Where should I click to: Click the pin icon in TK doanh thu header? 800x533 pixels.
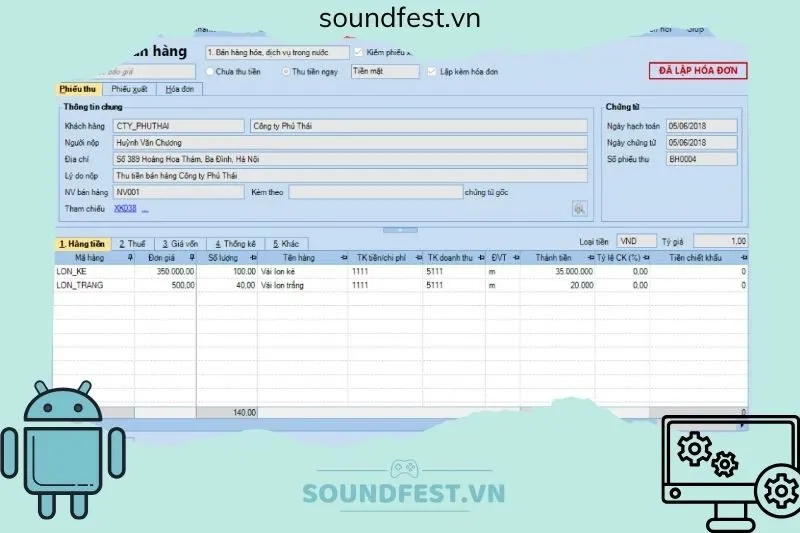coord(480,257)
